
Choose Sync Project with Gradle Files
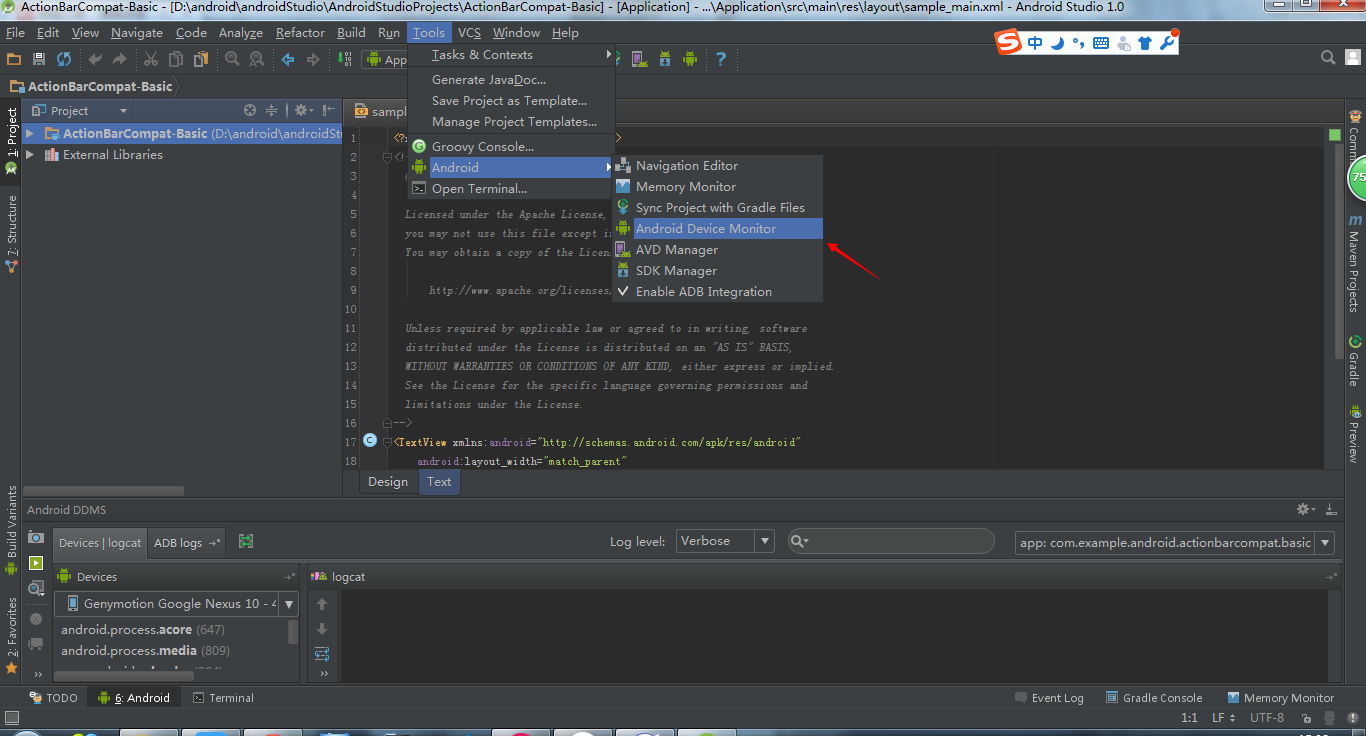[x=717, y=208]
